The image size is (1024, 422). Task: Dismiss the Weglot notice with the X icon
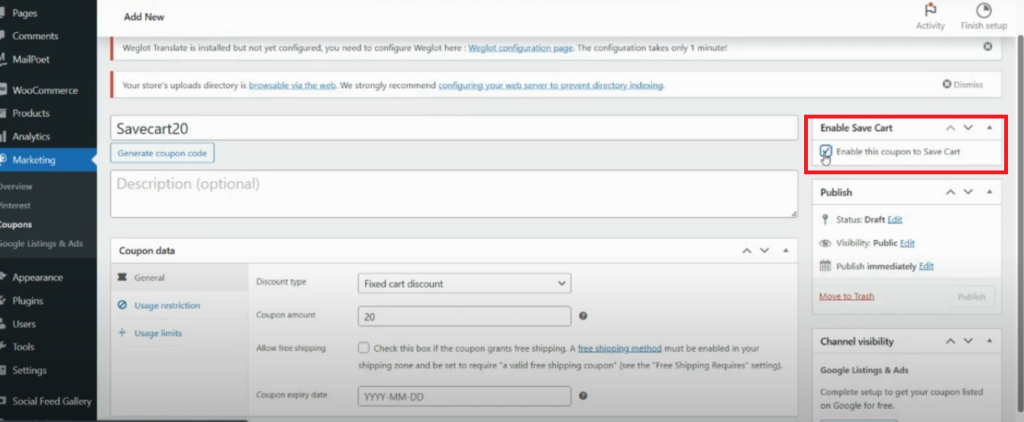point(988,46)
